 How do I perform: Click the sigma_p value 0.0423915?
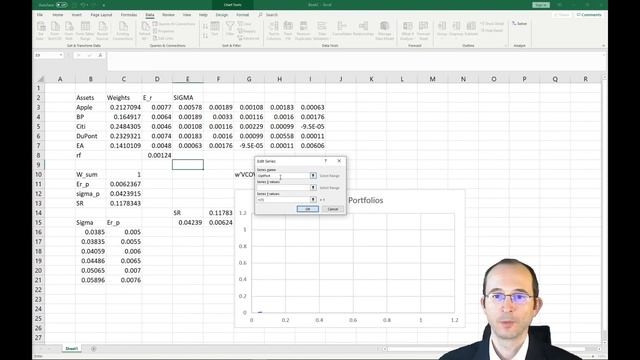125,193
